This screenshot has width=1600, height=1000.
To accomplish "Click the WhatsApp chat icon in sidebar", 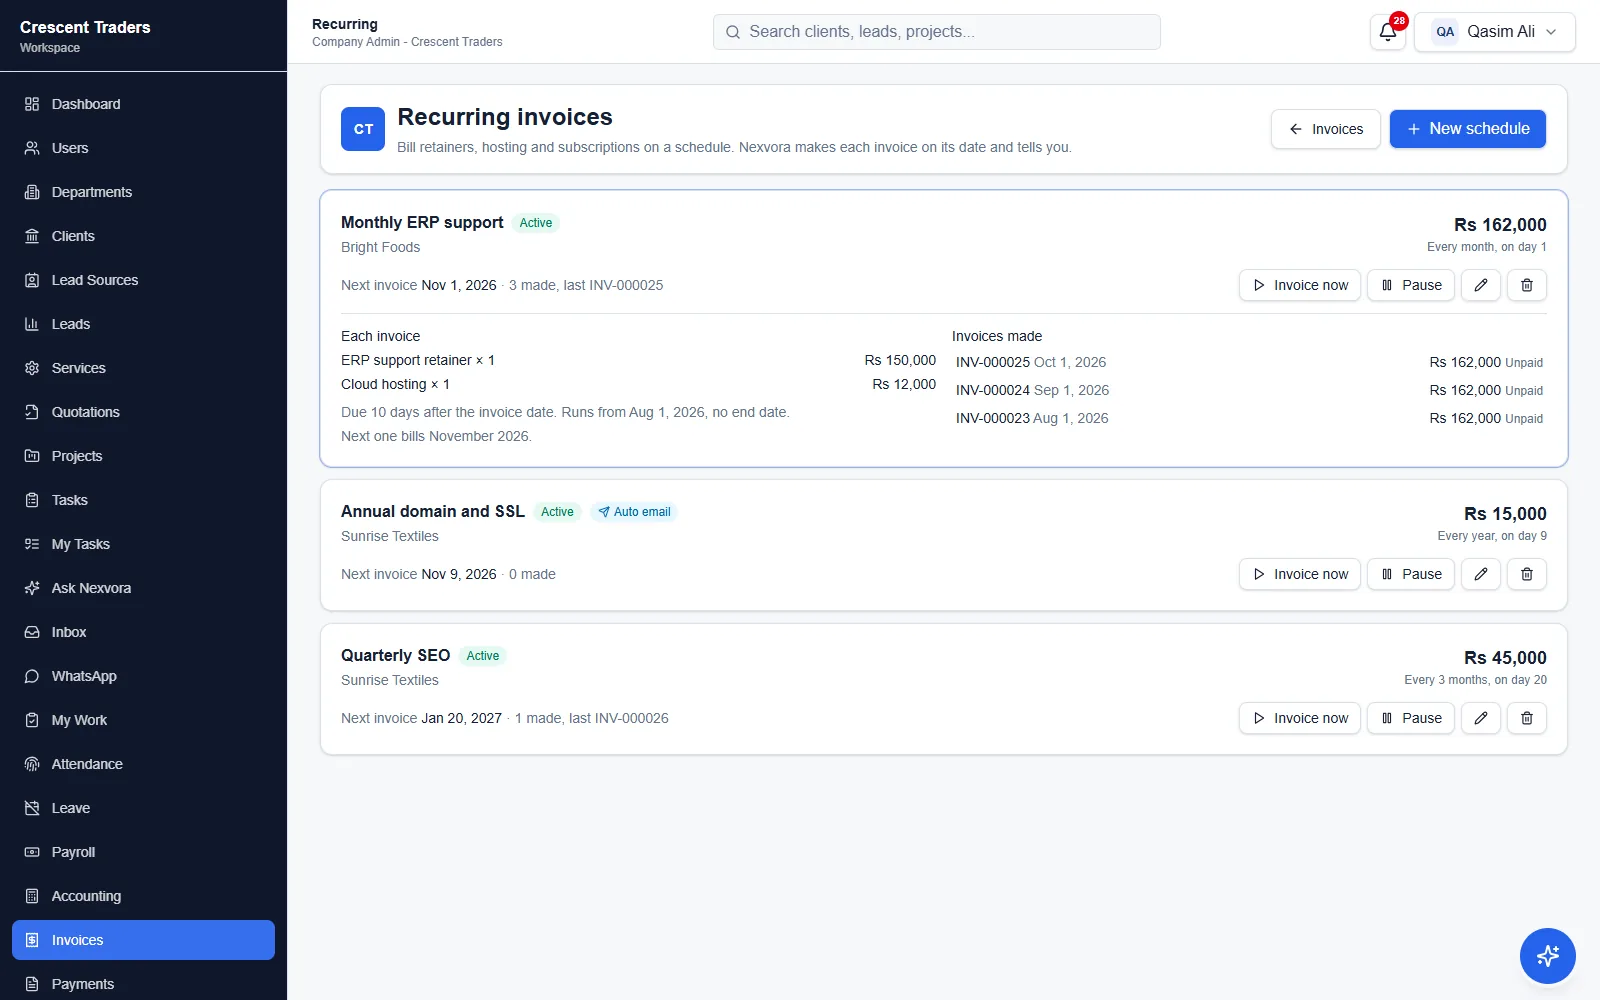I will 32,676.
